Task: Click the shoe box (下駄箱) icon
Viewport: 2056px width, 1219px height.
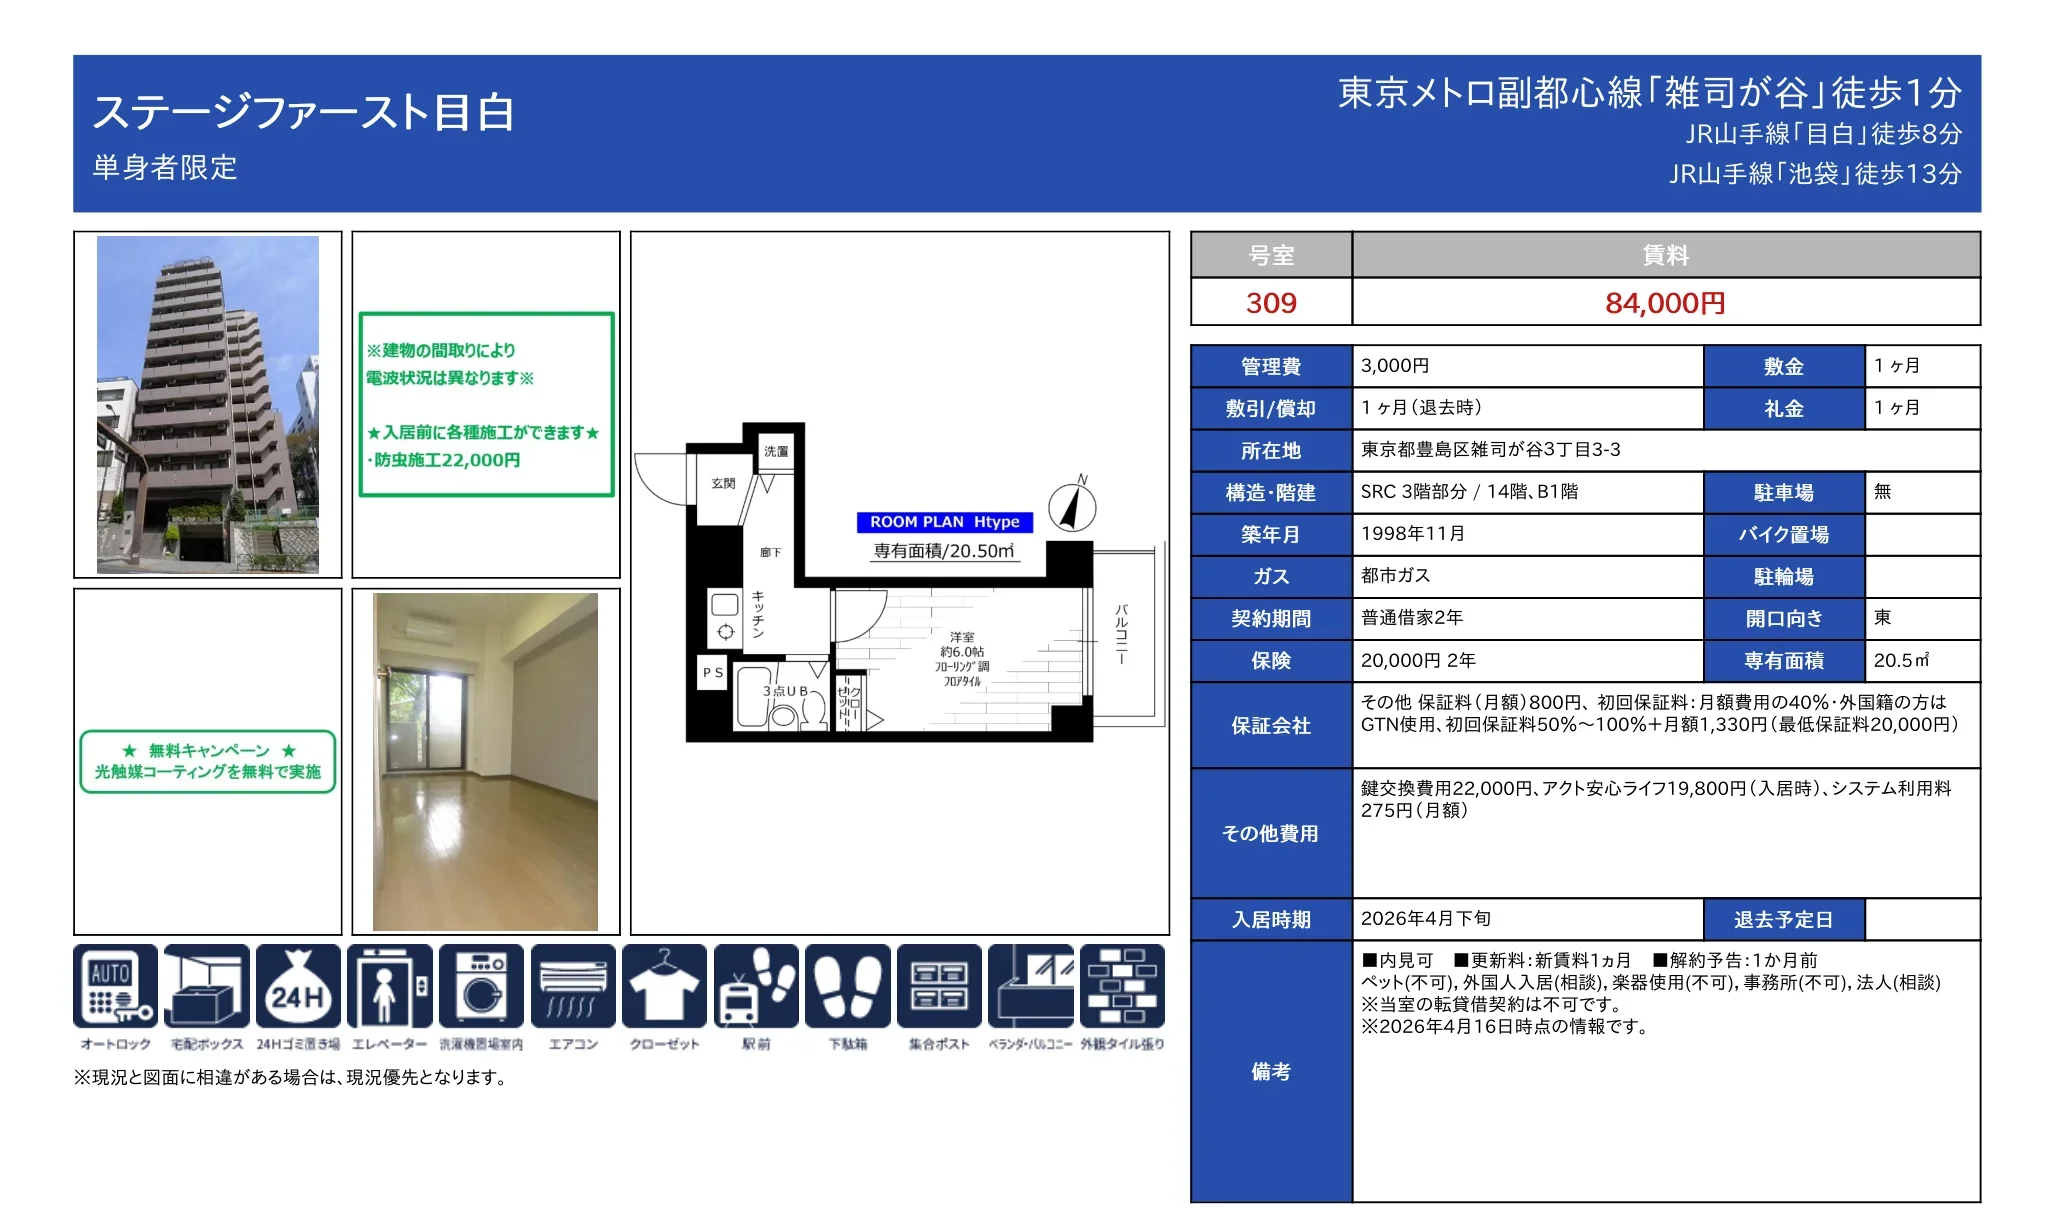Action: [x=847, y=987]
